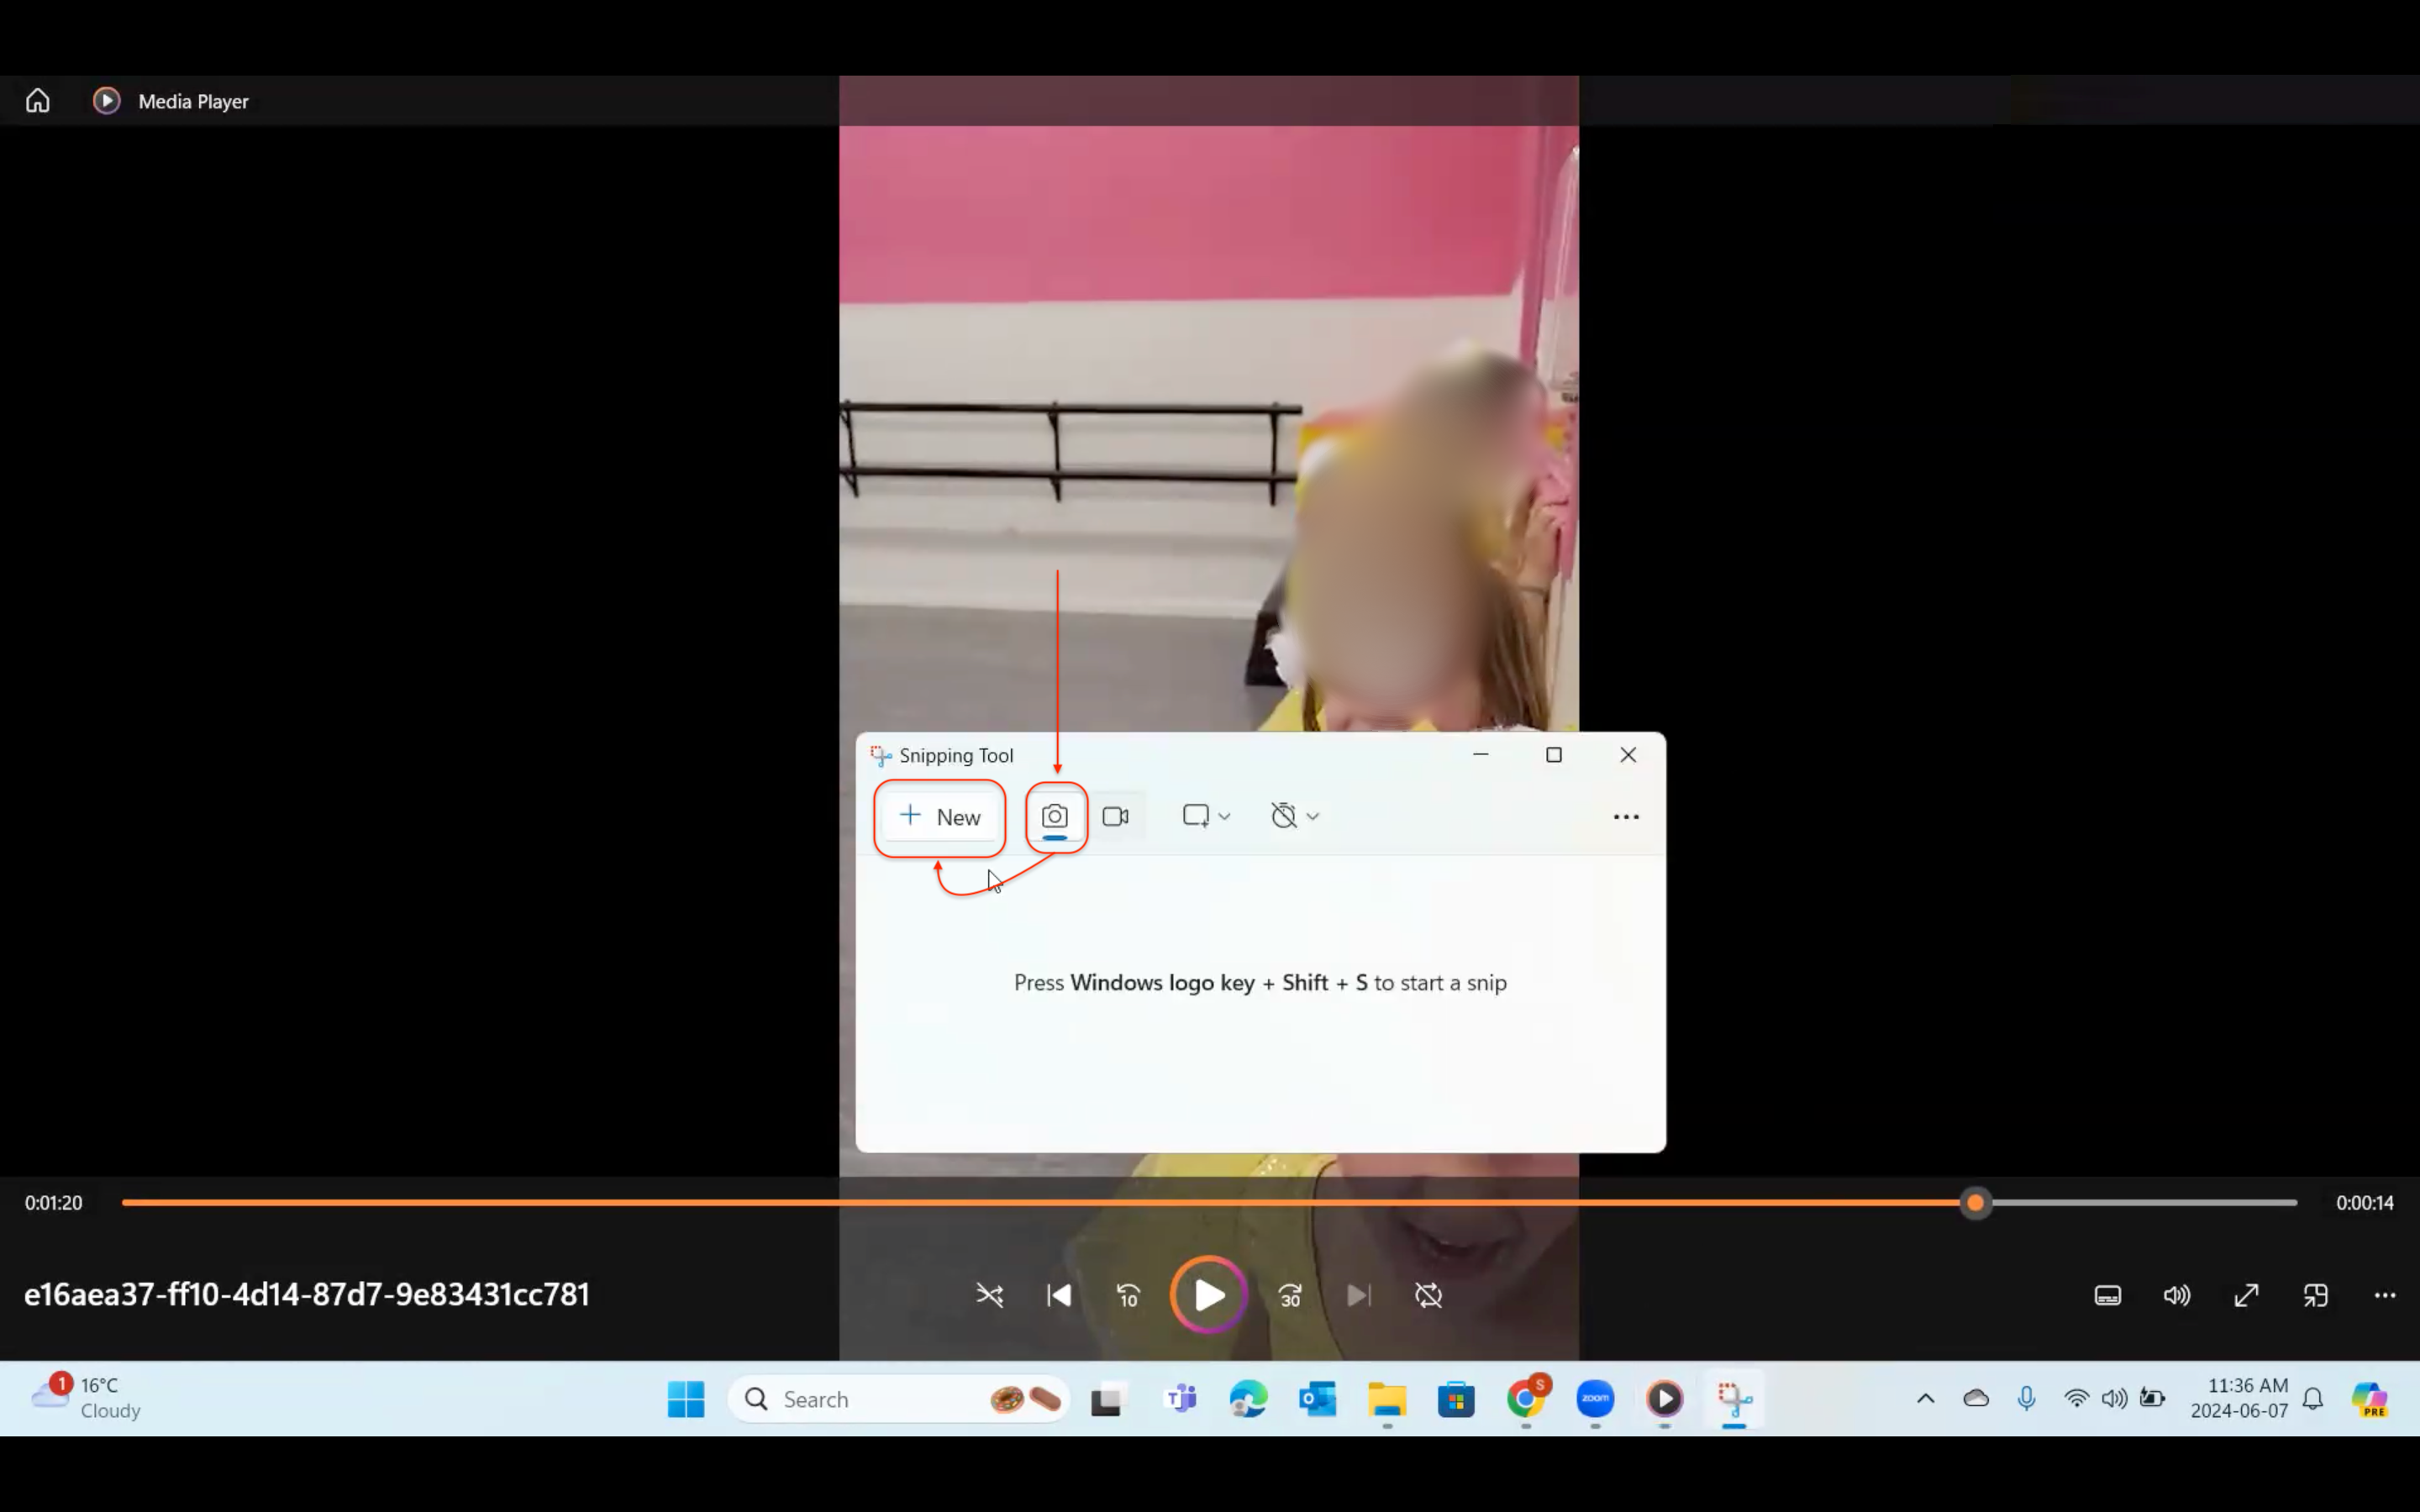Skip back 10 seconds

pyautogui.click(x=1128, y=1295)
